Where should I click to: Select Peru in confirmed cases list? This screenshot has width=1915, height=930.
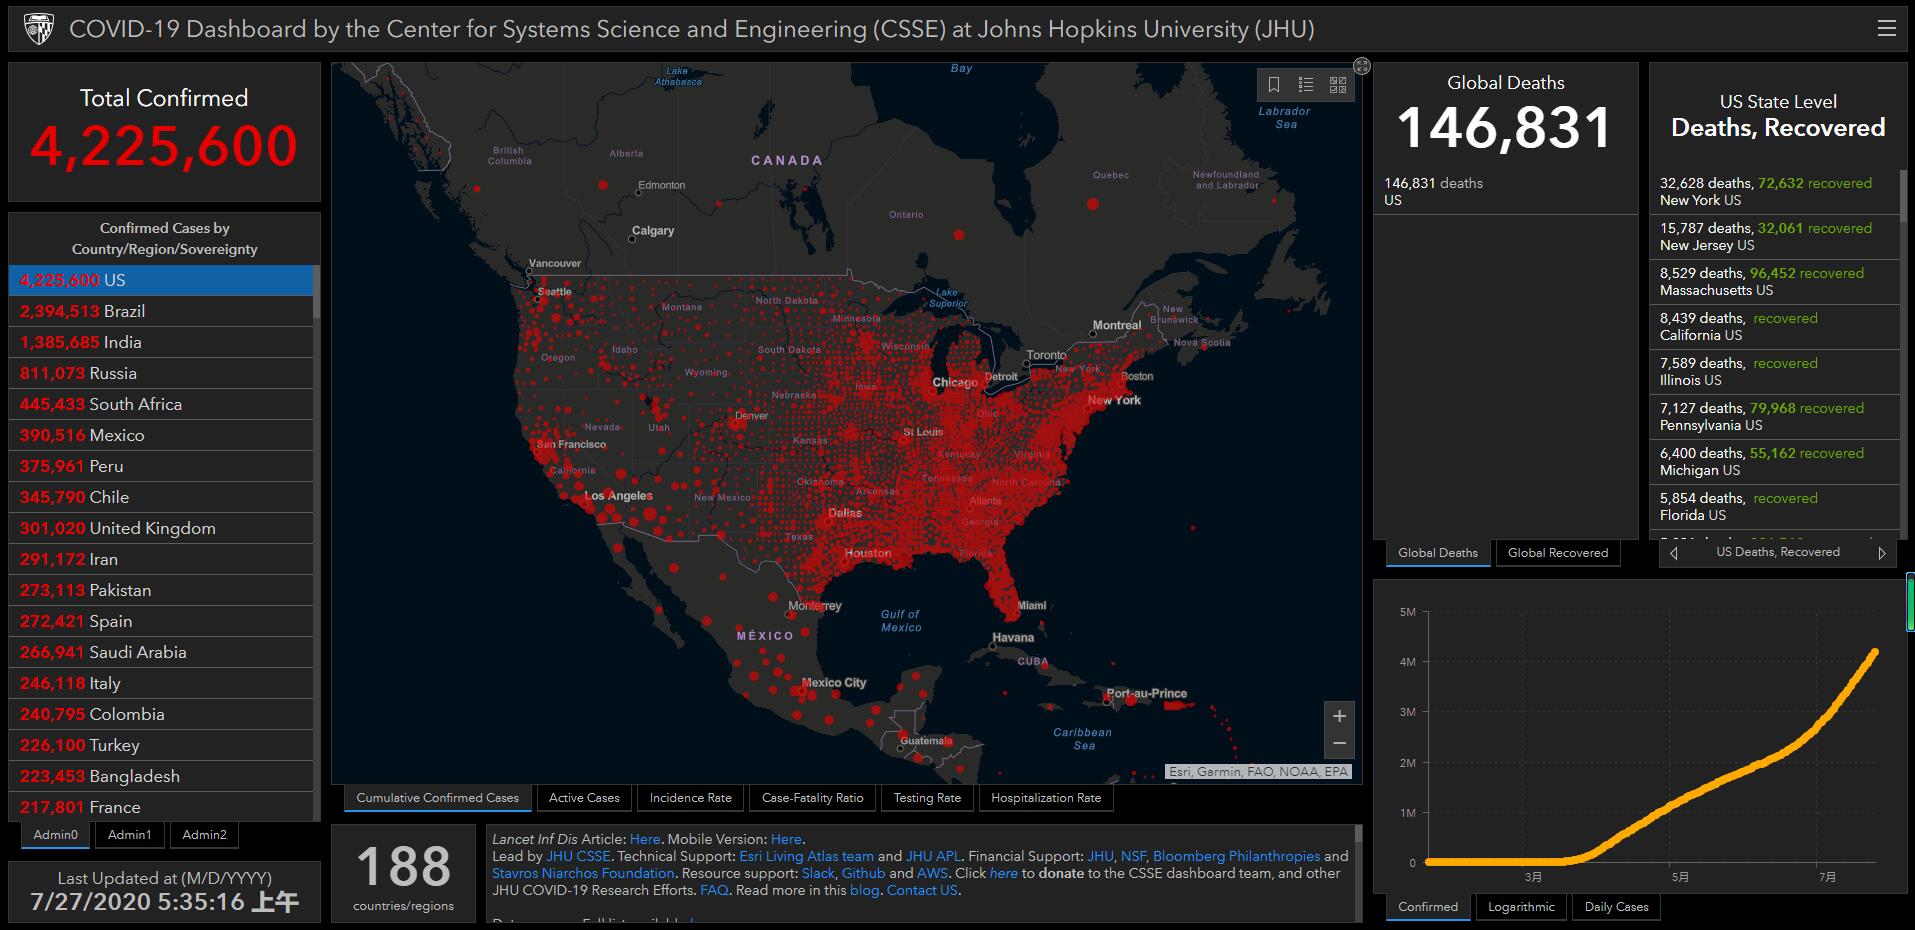pos(161,466)
